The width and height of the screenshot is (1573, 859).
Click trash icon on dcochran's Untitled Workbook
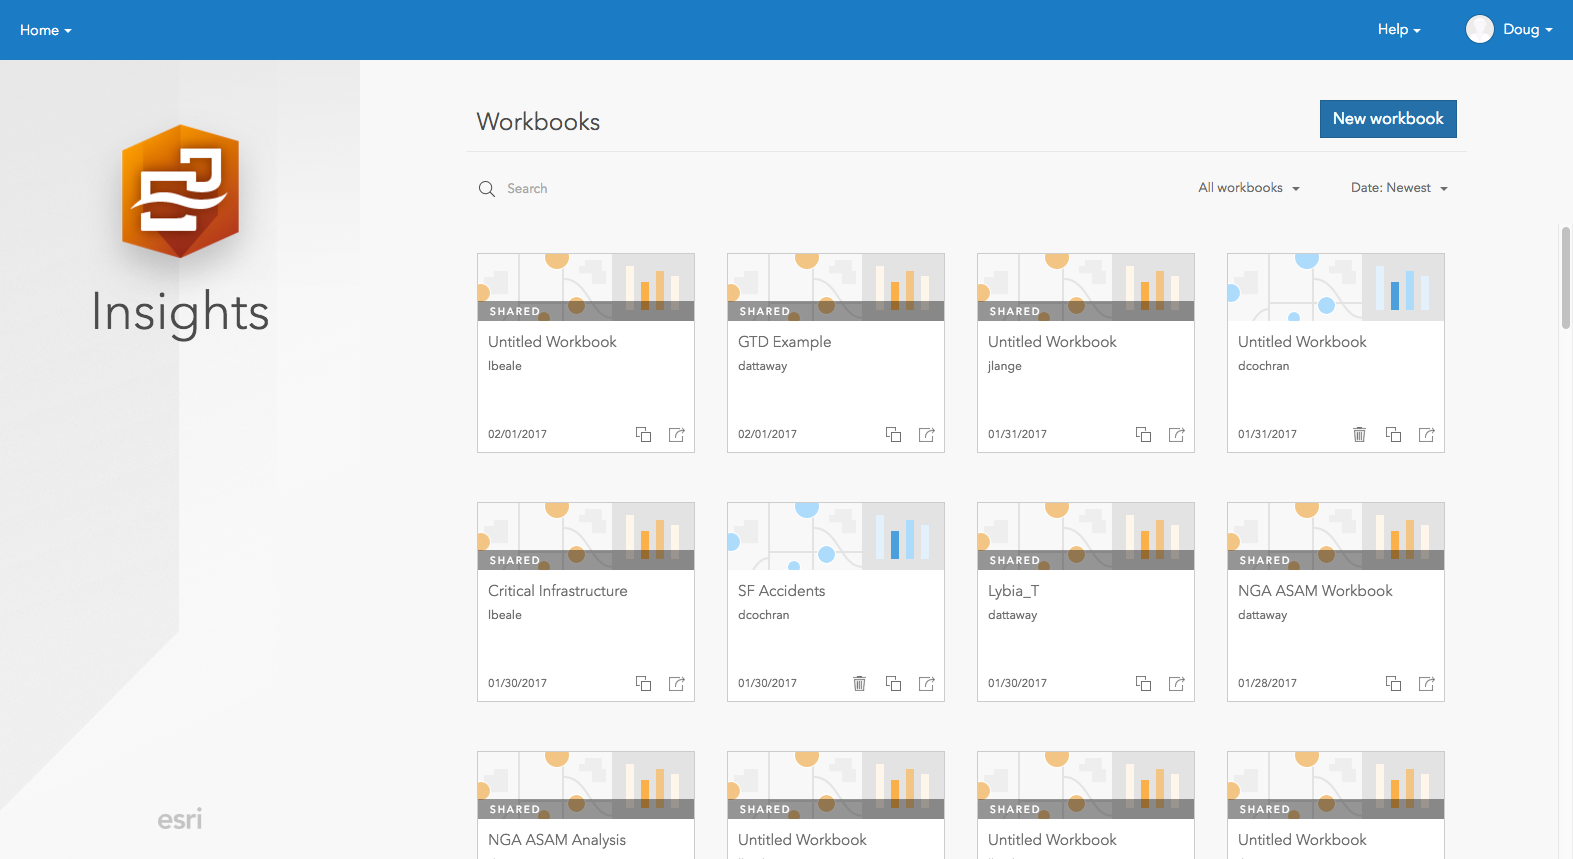pyautogui.click(x=1359, y=434)
